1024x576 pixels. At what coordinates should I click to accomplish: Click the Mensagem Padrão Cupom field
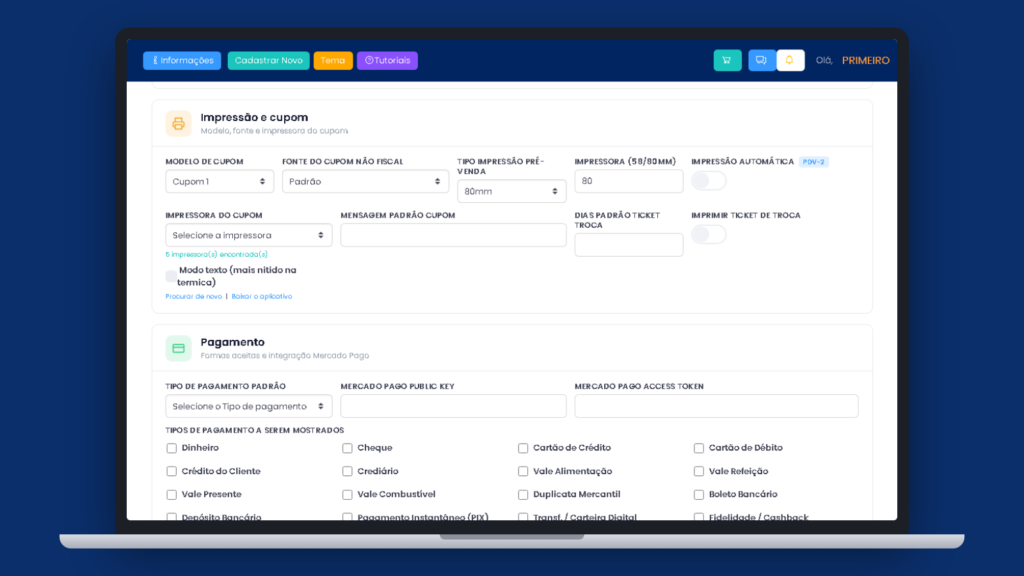(x=453, y=235)
